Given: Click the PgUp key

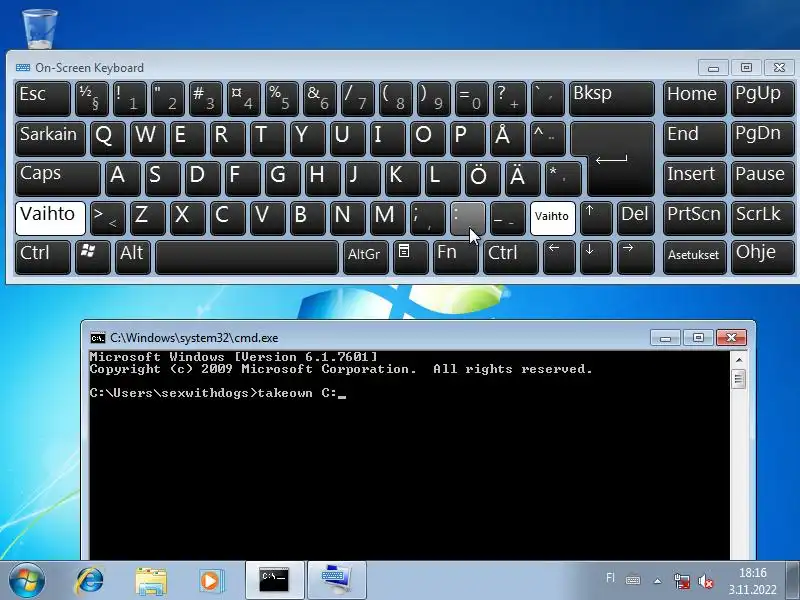Looking at the screenshot, I should [763, 98].
